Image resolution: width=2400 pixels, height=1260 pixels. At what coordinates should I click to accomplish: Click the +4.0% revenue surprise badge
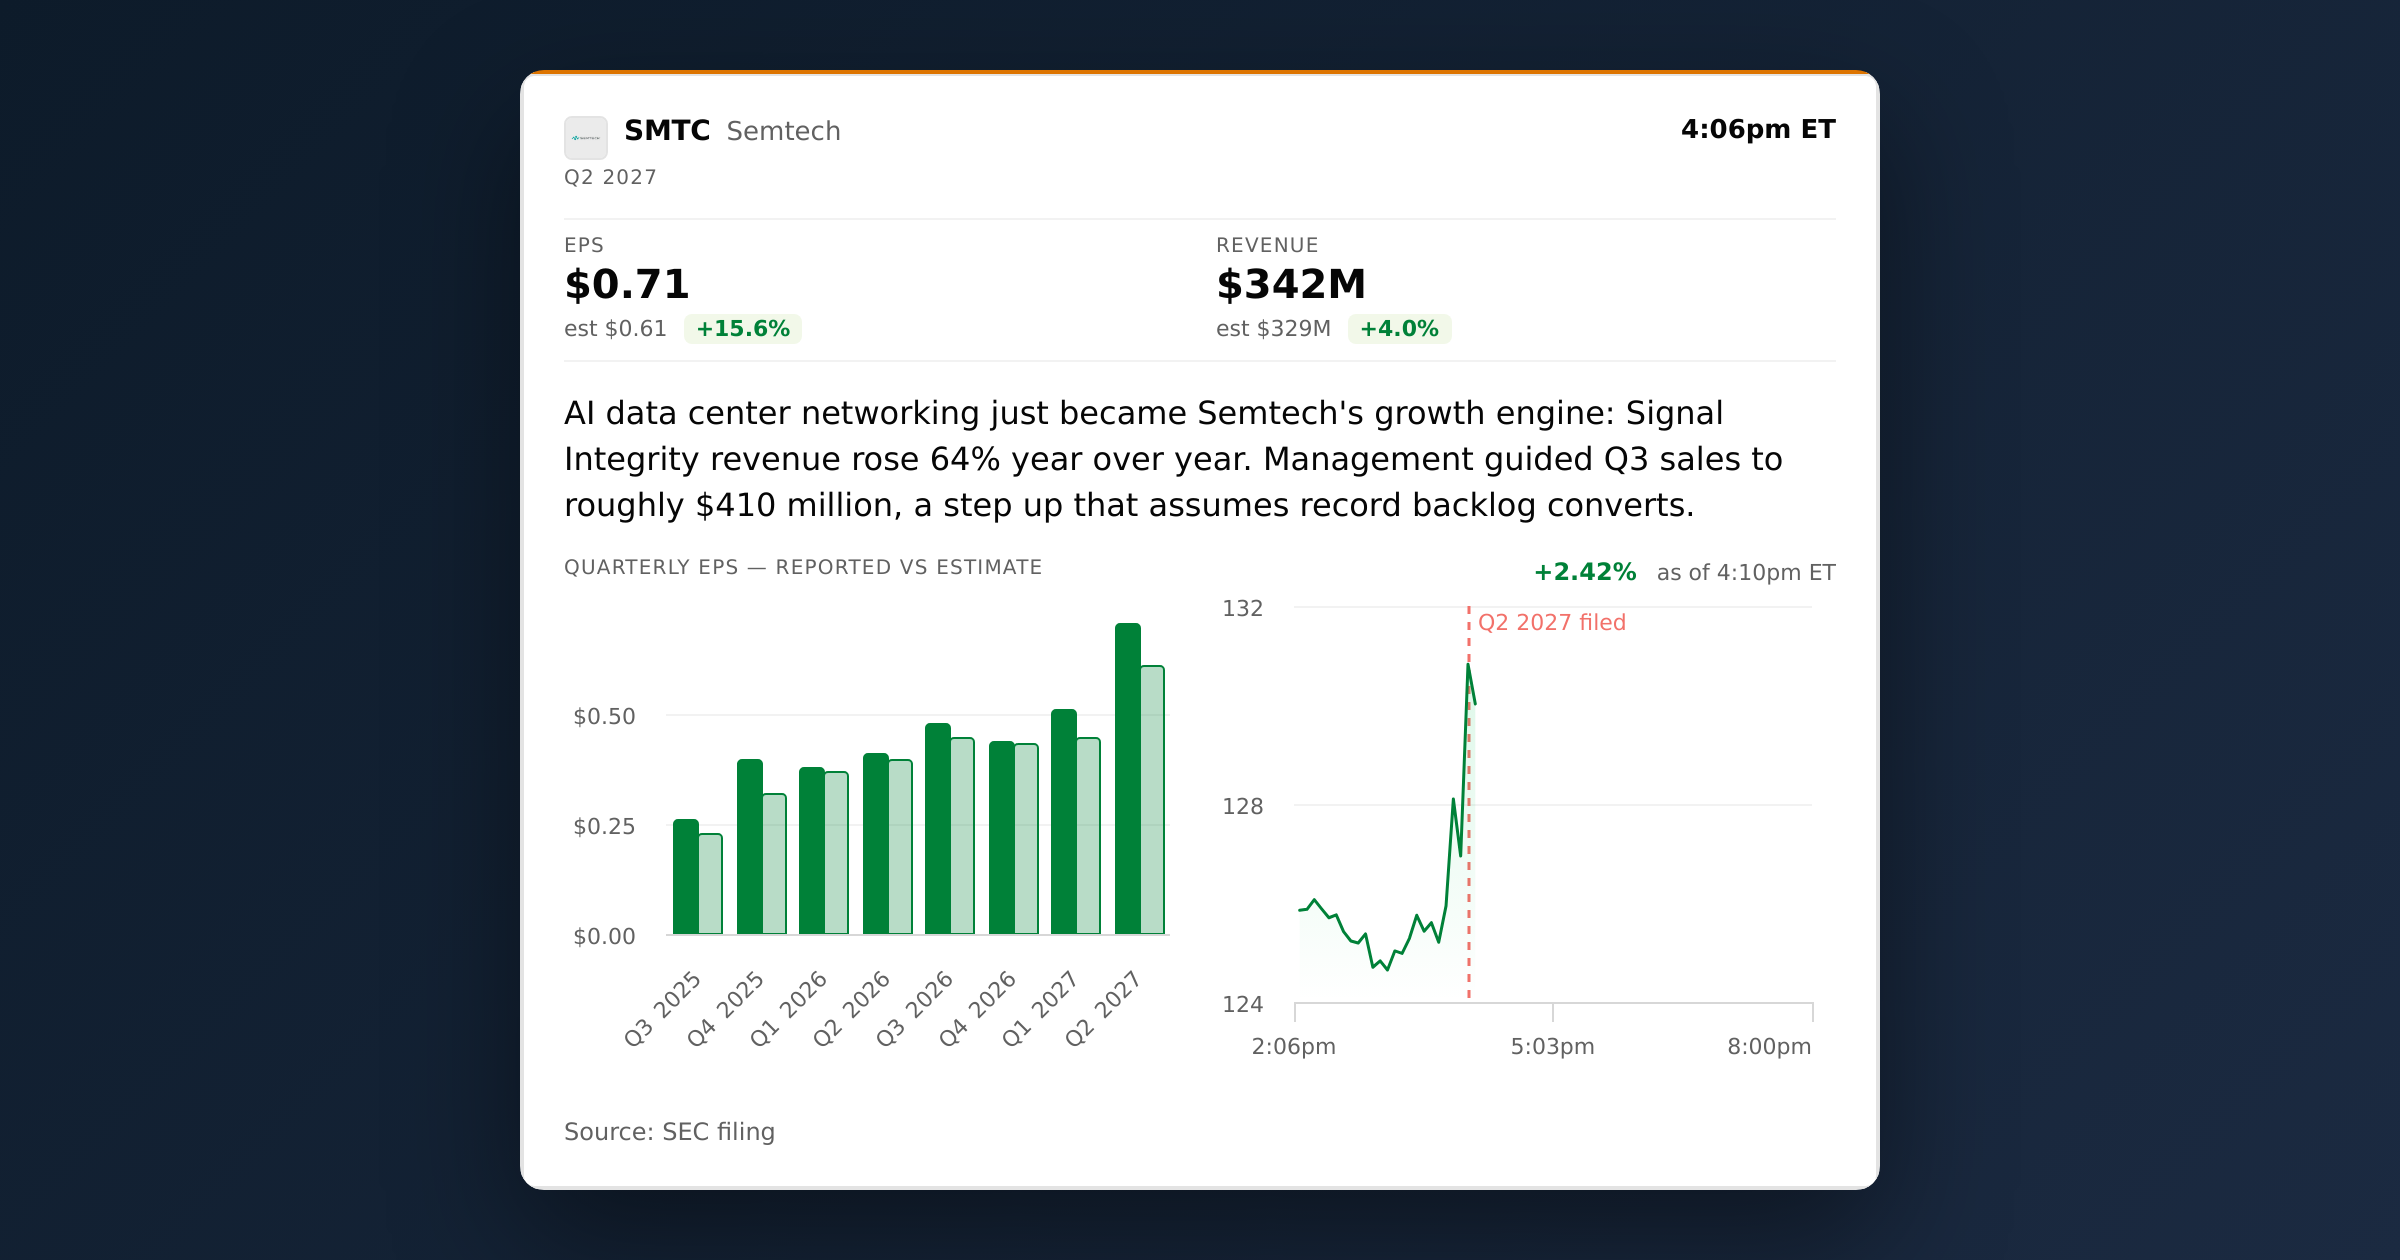[x=1399, y=329]
